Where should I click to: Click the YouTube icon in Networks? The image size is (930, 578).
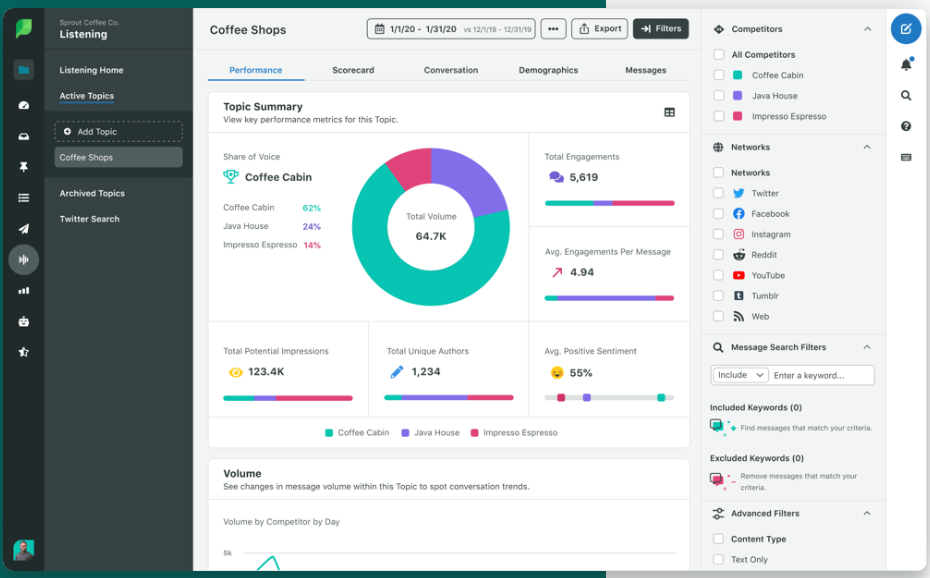(738, 275)
